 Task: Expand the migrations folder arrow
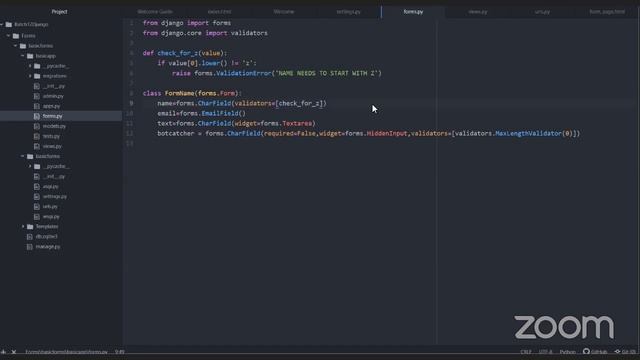(30, 76)
